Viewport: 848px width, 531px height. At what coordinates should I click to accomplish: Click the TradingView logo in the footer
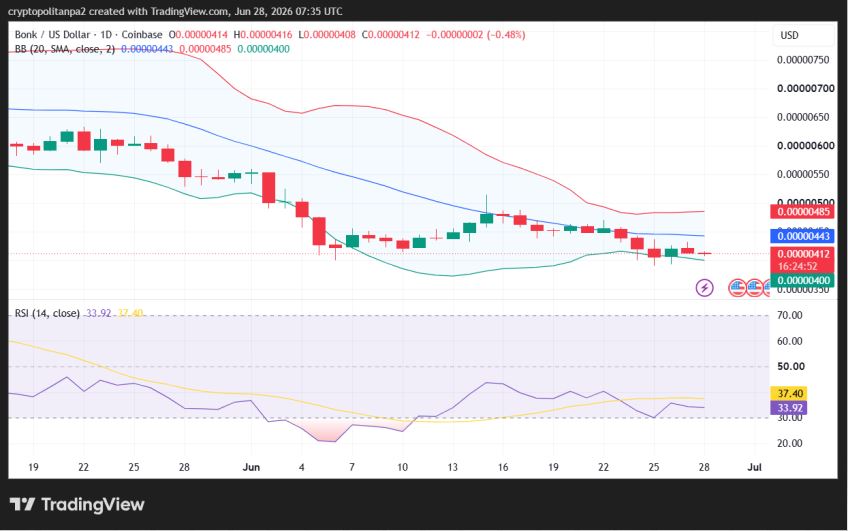pyautogui.click(x=77, y=505)
